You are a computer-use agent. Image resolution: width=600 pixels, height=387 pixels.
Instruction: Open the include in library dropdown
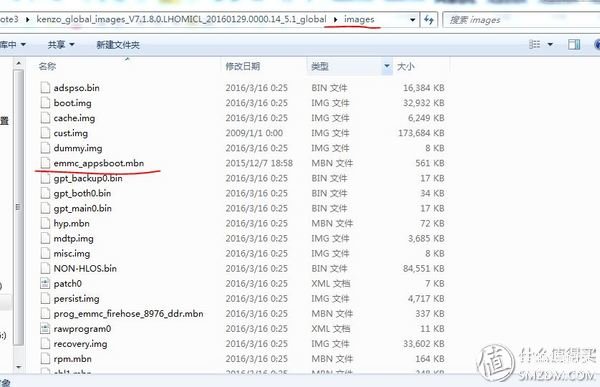point(13,45)
